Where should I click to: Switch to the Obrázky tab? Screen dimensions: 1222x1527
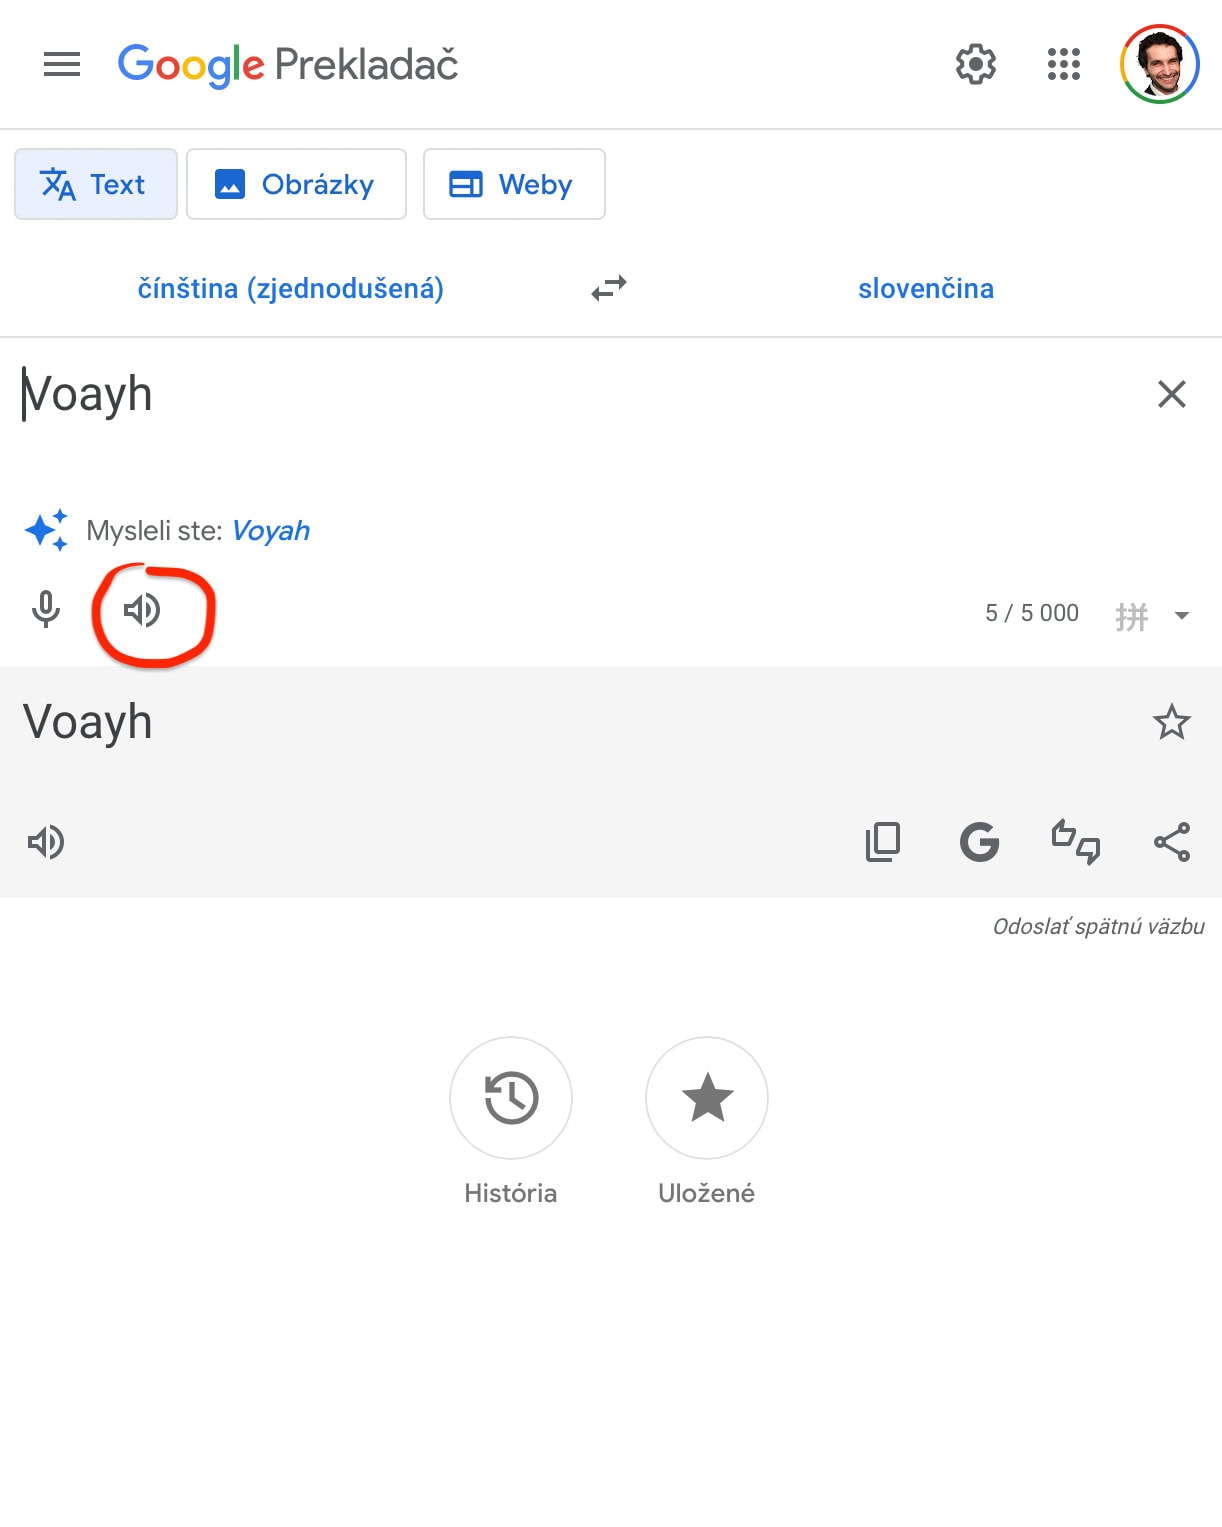(x=296, y=184)
